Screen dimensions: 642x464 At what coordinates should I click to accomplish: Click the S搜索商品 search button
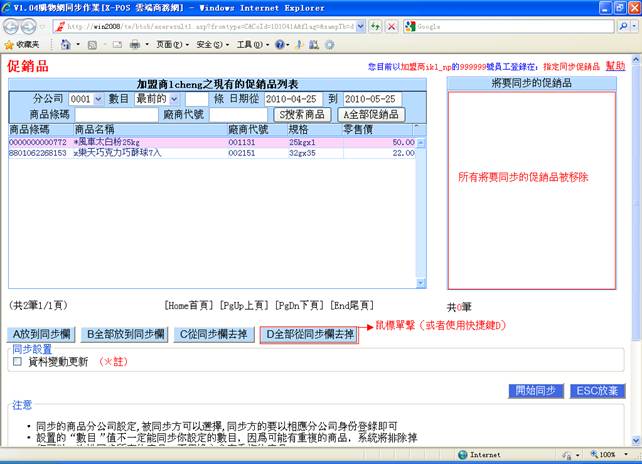click(x=302, y=115)
